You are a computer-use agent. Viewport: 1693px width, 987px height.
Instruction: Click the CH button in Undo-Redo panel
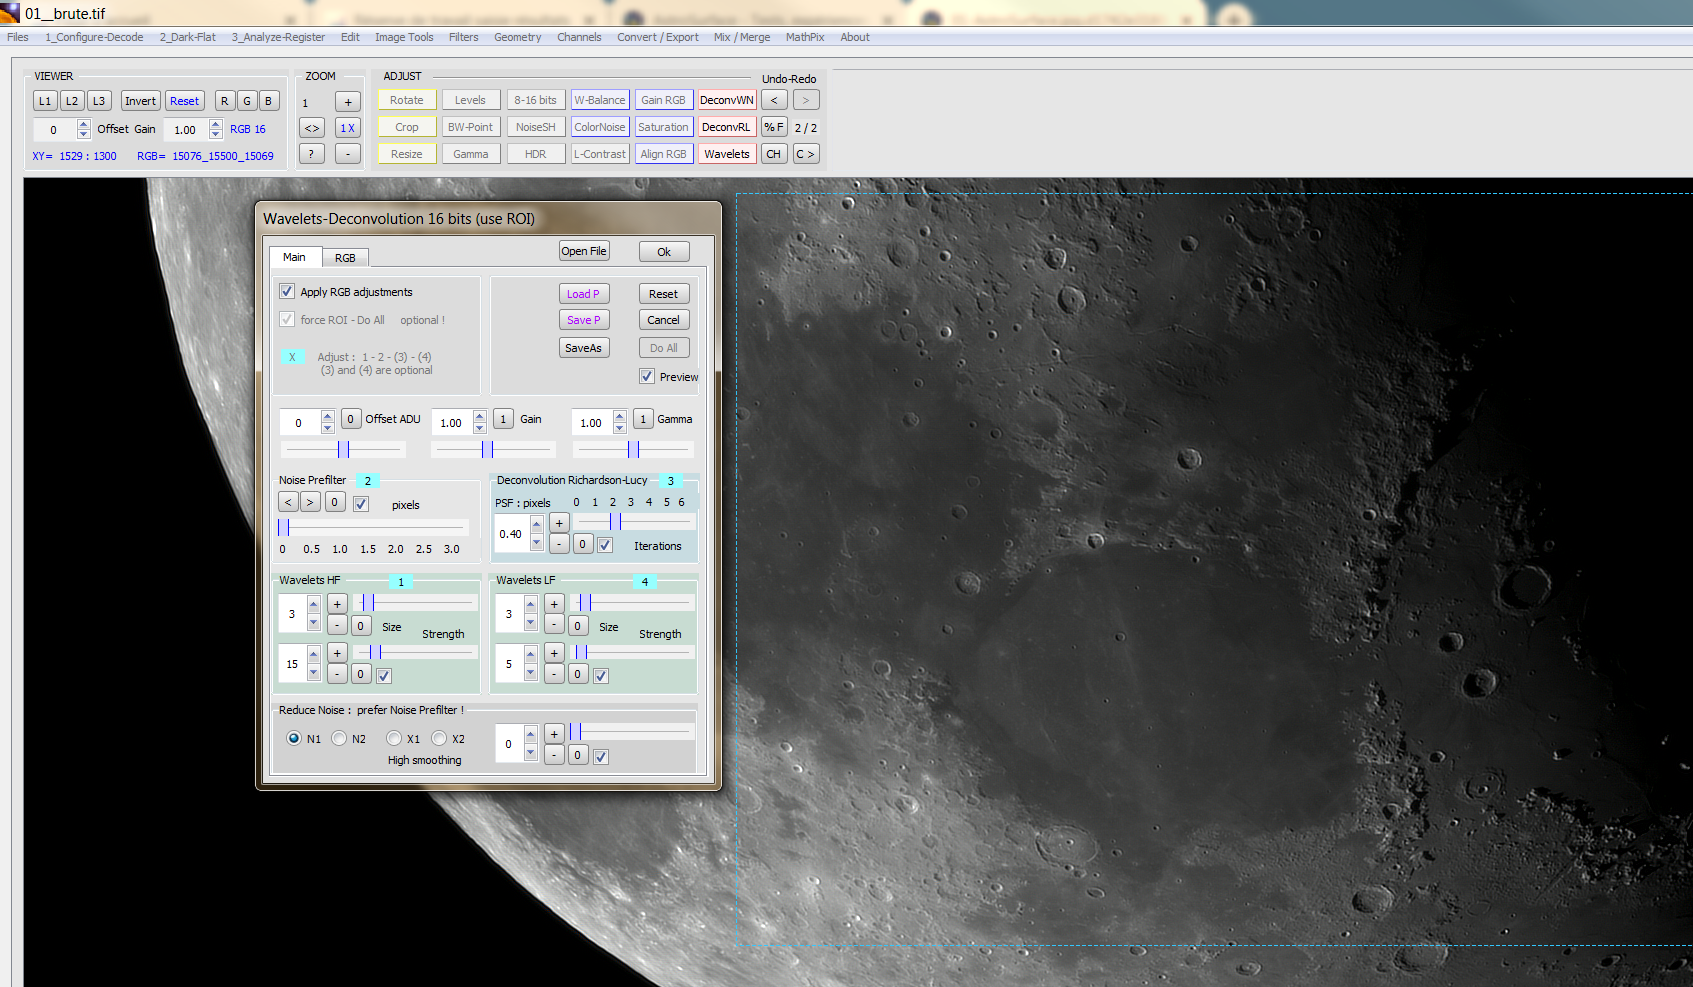tap(773, 154)
